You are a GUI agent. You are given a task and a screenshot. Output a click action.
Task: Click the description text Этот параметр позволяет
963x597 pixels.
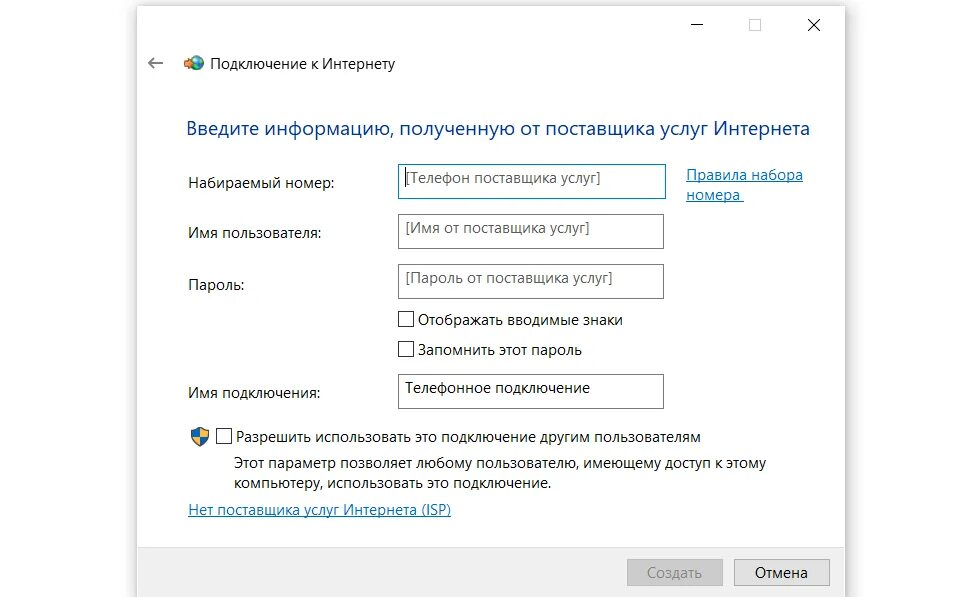click(500, 473)
